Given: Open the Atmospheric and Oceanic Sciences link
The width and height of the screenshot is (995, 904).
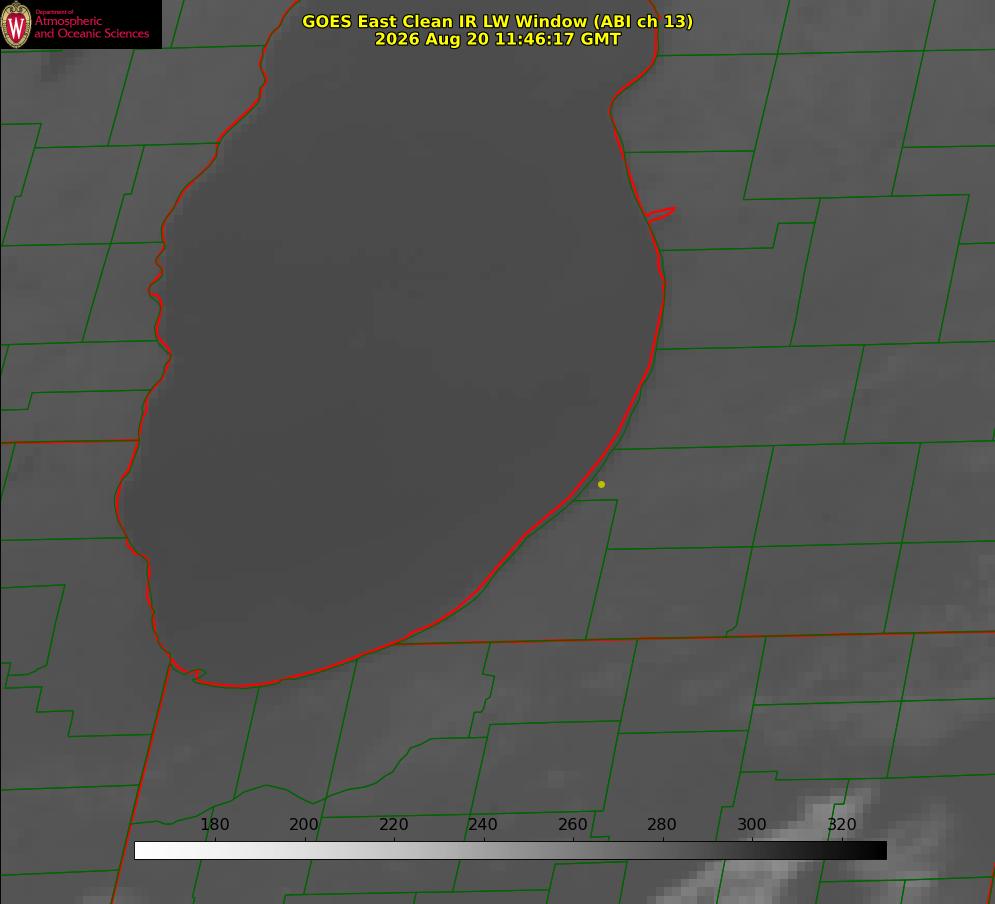Looking at the screenshot, I should [x=92, y=27].
